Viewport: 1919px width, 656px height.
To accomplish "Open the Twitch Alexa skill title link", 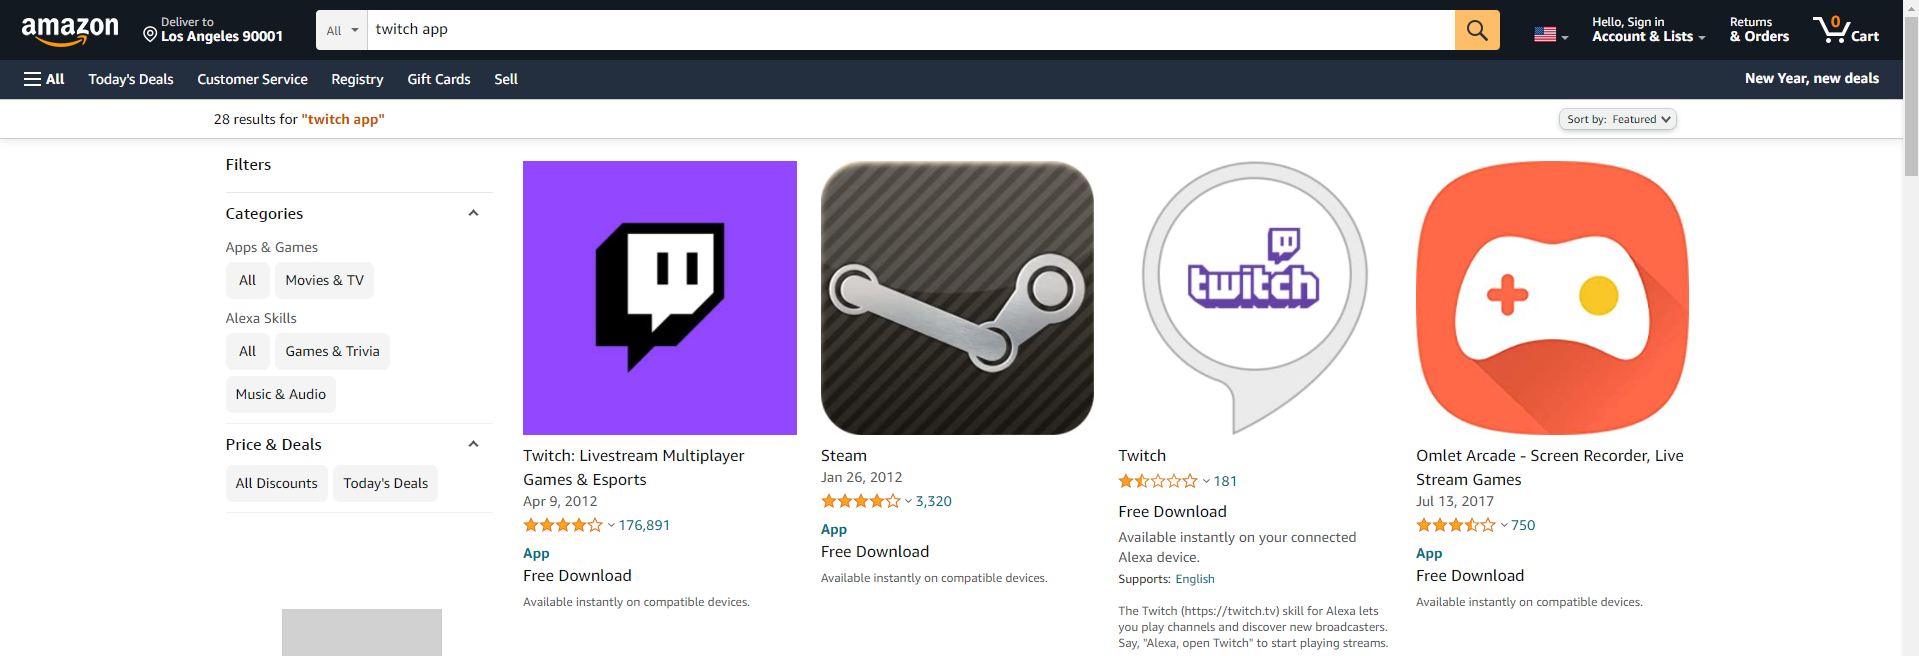I will 1142,455.
